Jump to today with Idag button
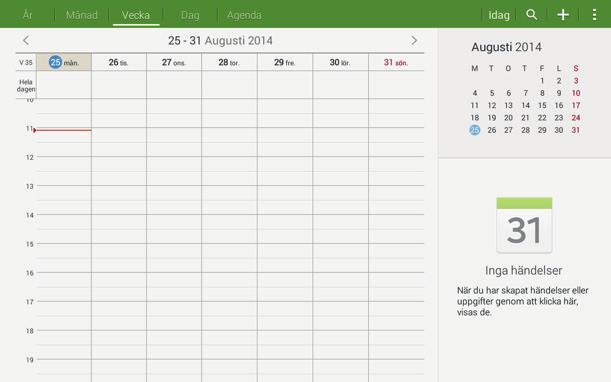The height and width of the screenshot is (382, 611). pos(499,15)
